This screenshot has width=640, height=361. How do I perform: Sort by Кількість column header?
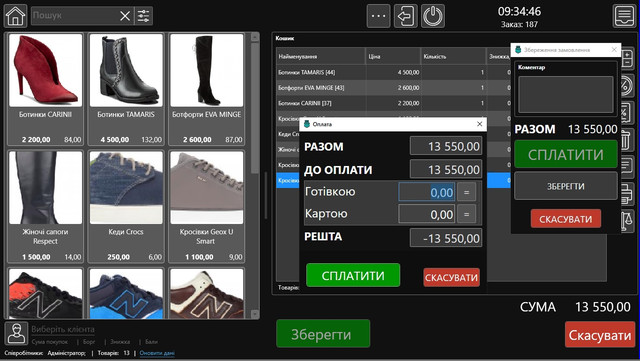453,56
